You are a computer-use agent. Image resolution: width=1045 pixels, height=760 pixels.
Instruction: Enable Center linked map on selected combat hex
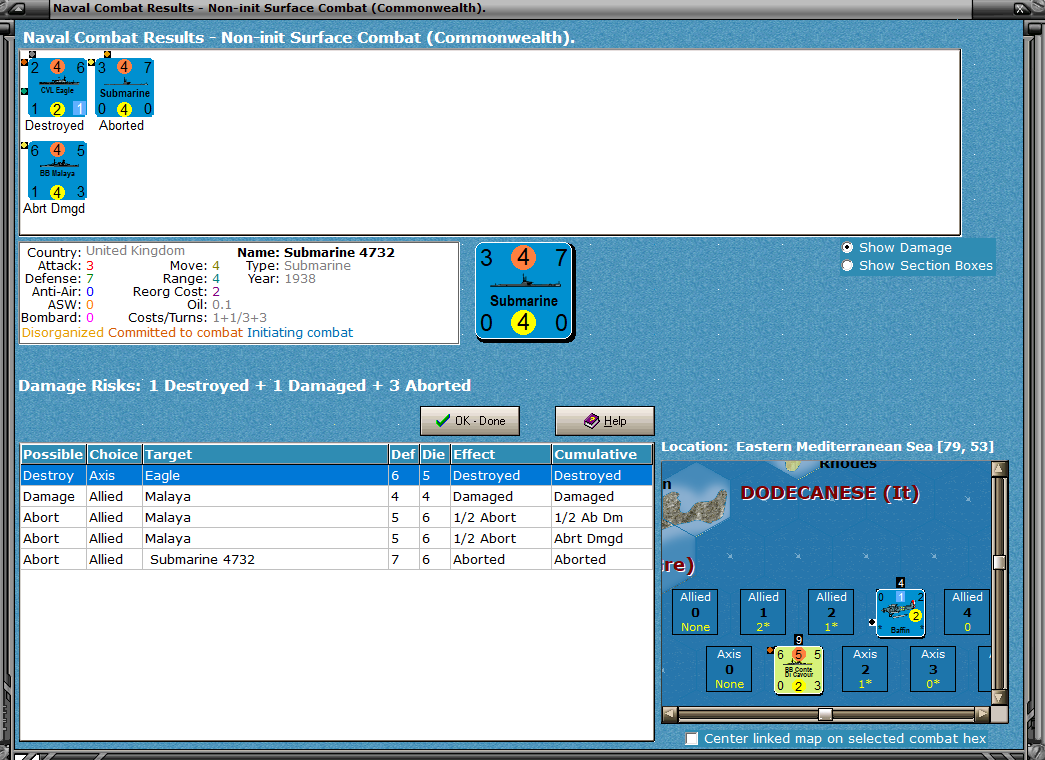(x=692, y=739)
